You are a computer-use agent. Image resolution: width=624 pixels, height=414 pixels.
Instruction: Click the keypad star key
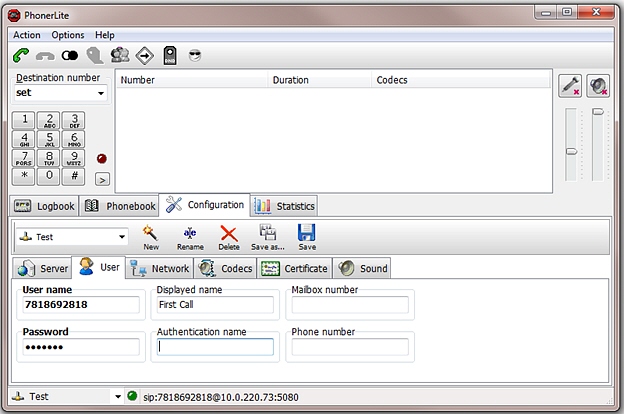(24, 176)
